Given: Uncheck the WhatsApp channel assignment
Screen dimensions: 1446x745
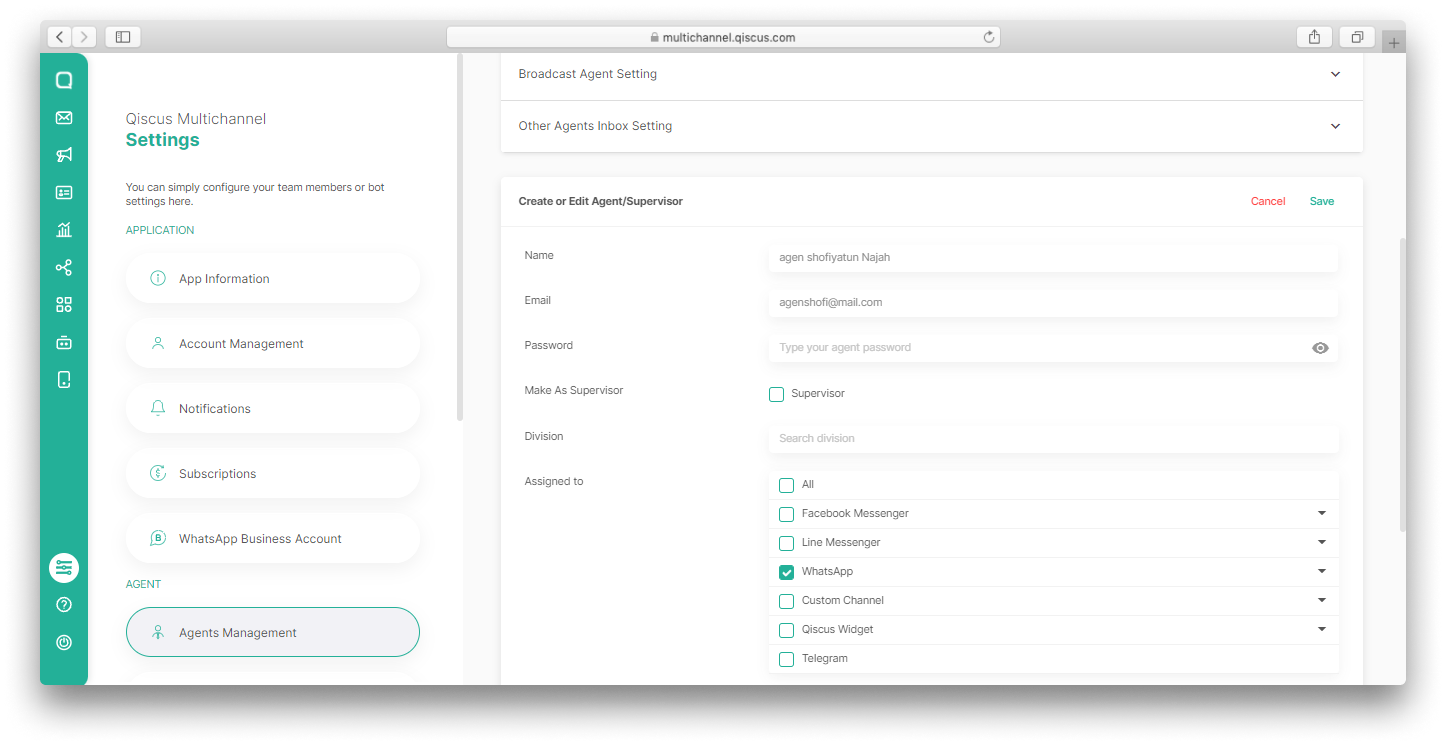Looking at the screenshot, I should [x=786, y=572].
